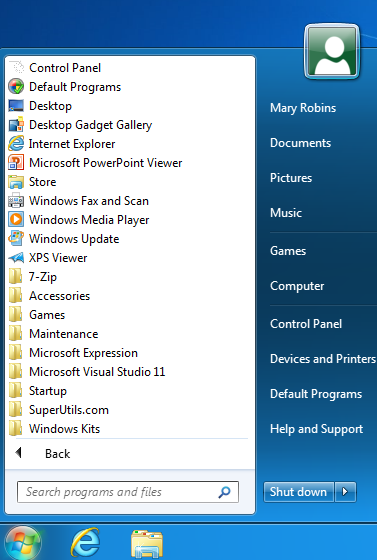Click the user account picture
Screen dimensions: 377x560
332,52
